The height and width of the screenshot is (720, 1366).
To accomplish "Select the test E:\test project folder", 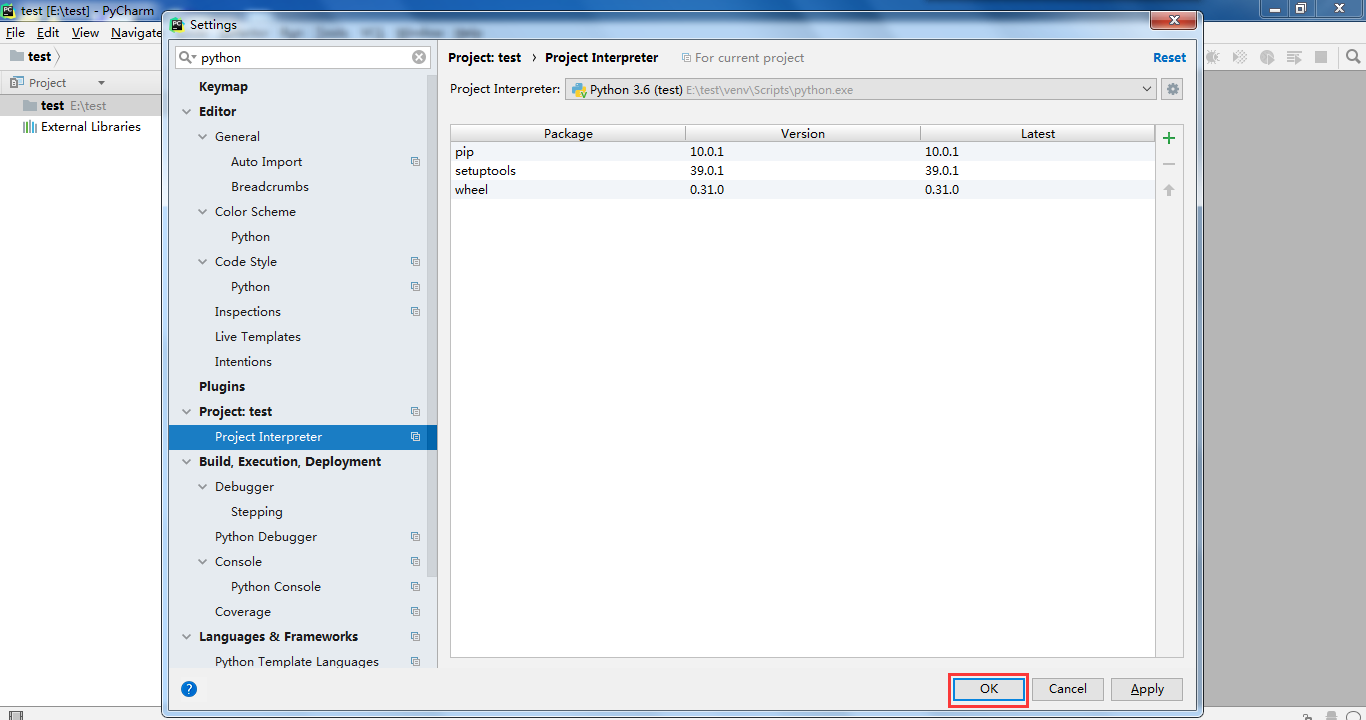I will click(80, 105).
